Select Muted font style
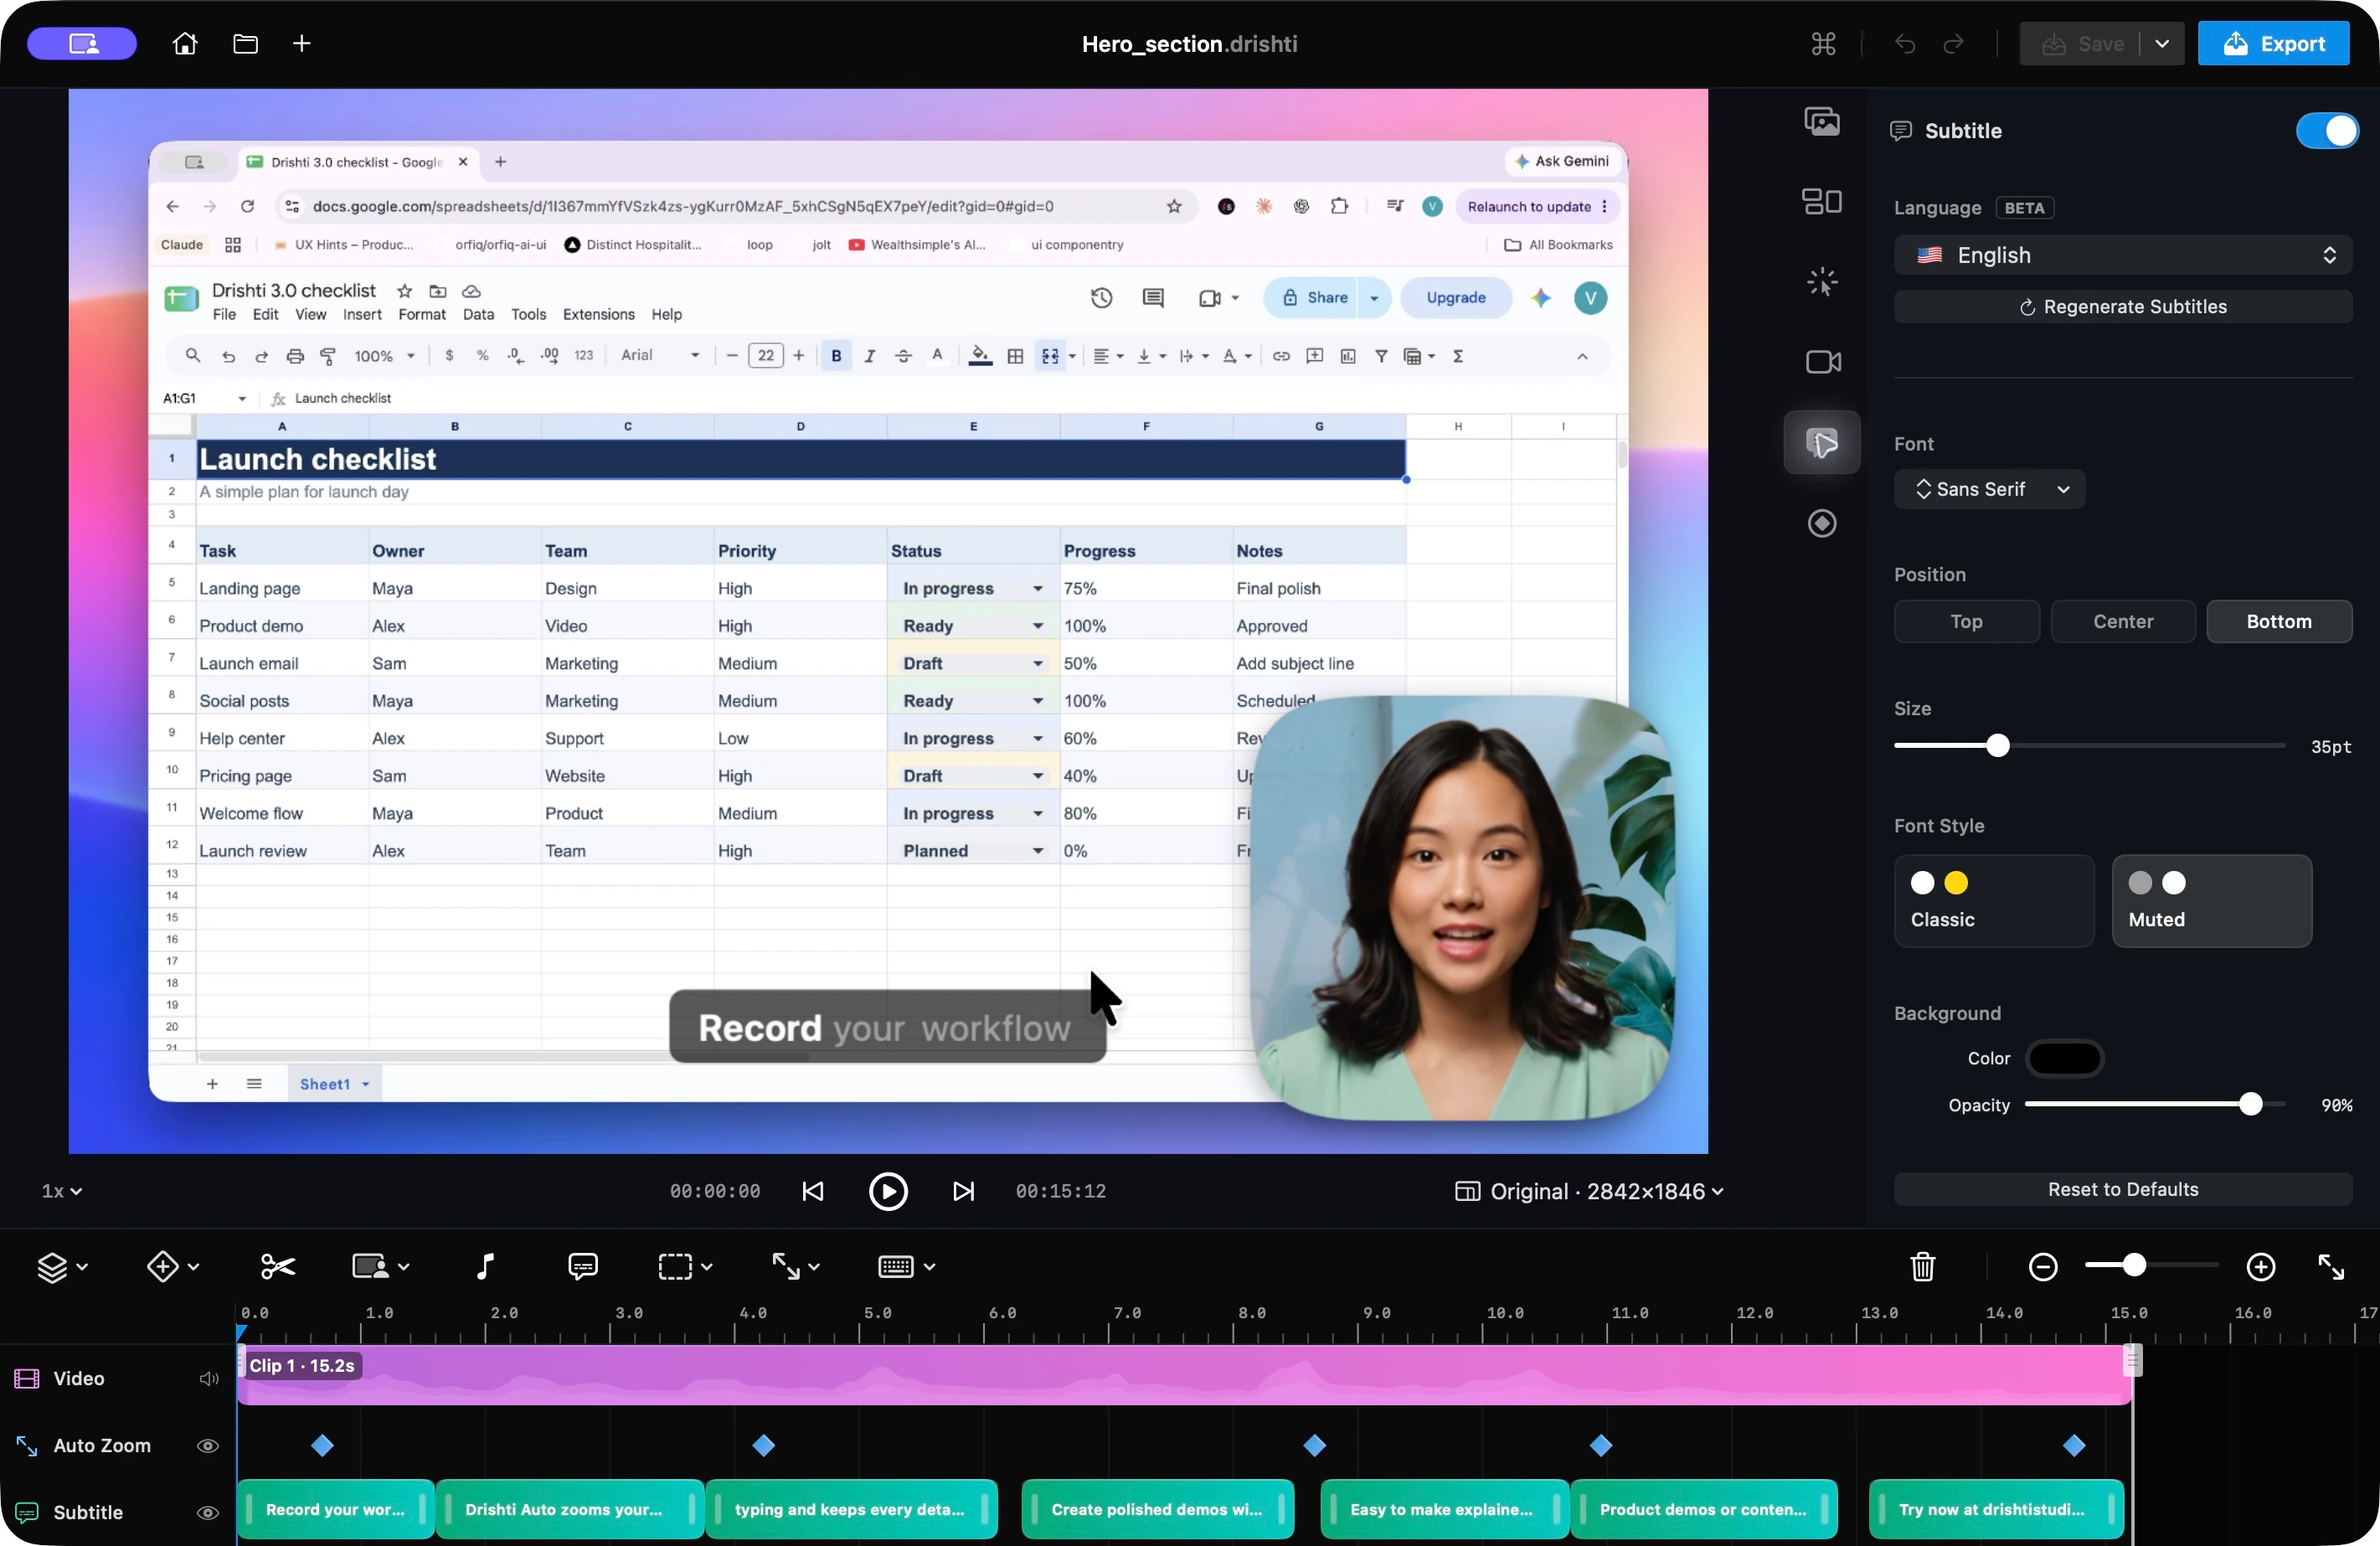The image size is (2380, 1546). tap(2211, 901)
